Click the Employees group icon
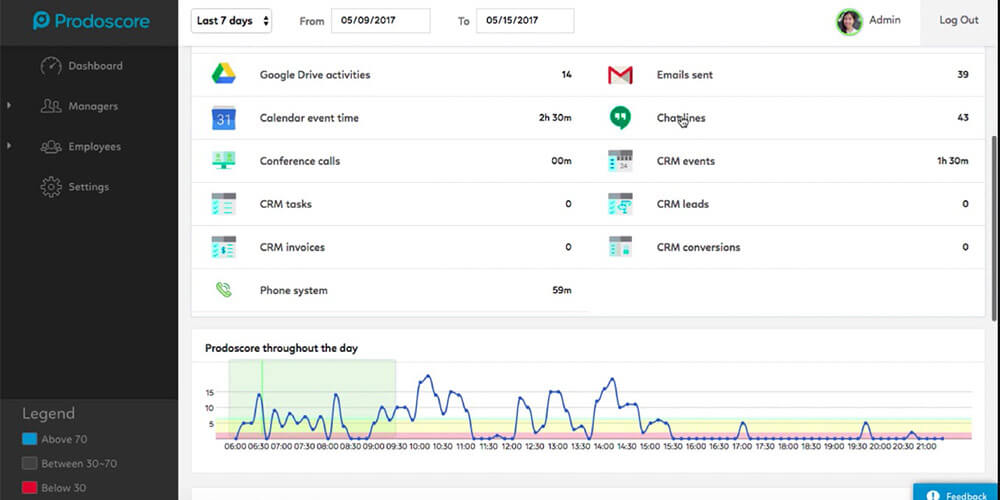The image size is (1000, 500). (x=51, y=147)
